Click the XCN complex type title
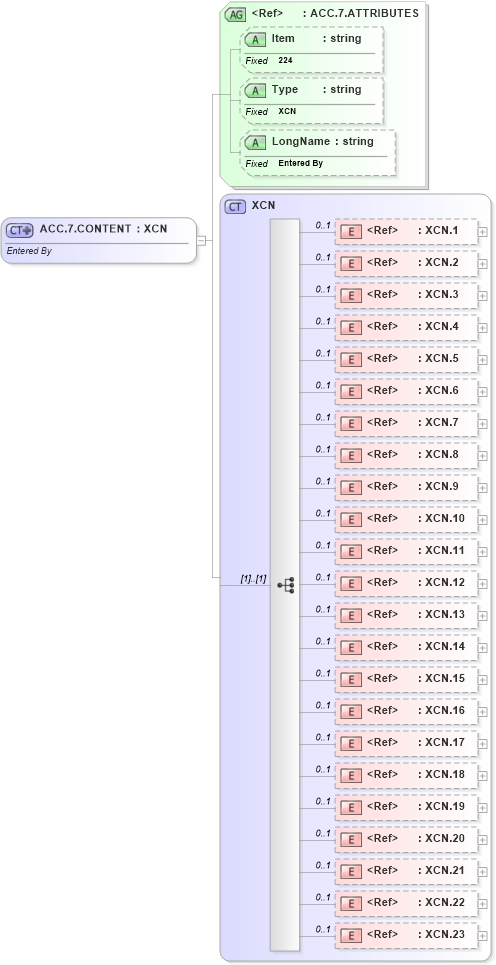The width and height of the screenshot is (496, 965). pos(263,206)
